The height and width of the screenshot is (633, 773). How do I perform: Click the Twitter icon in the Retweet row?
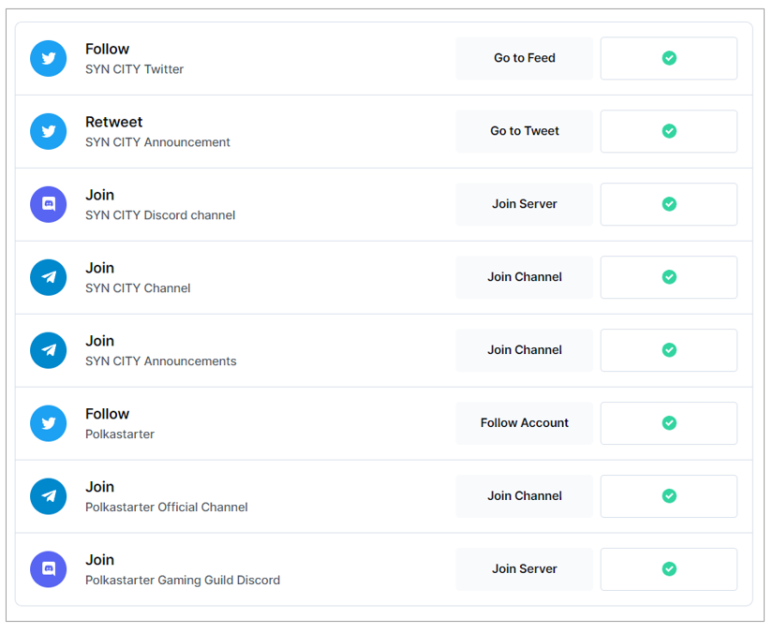click(48, 132)
